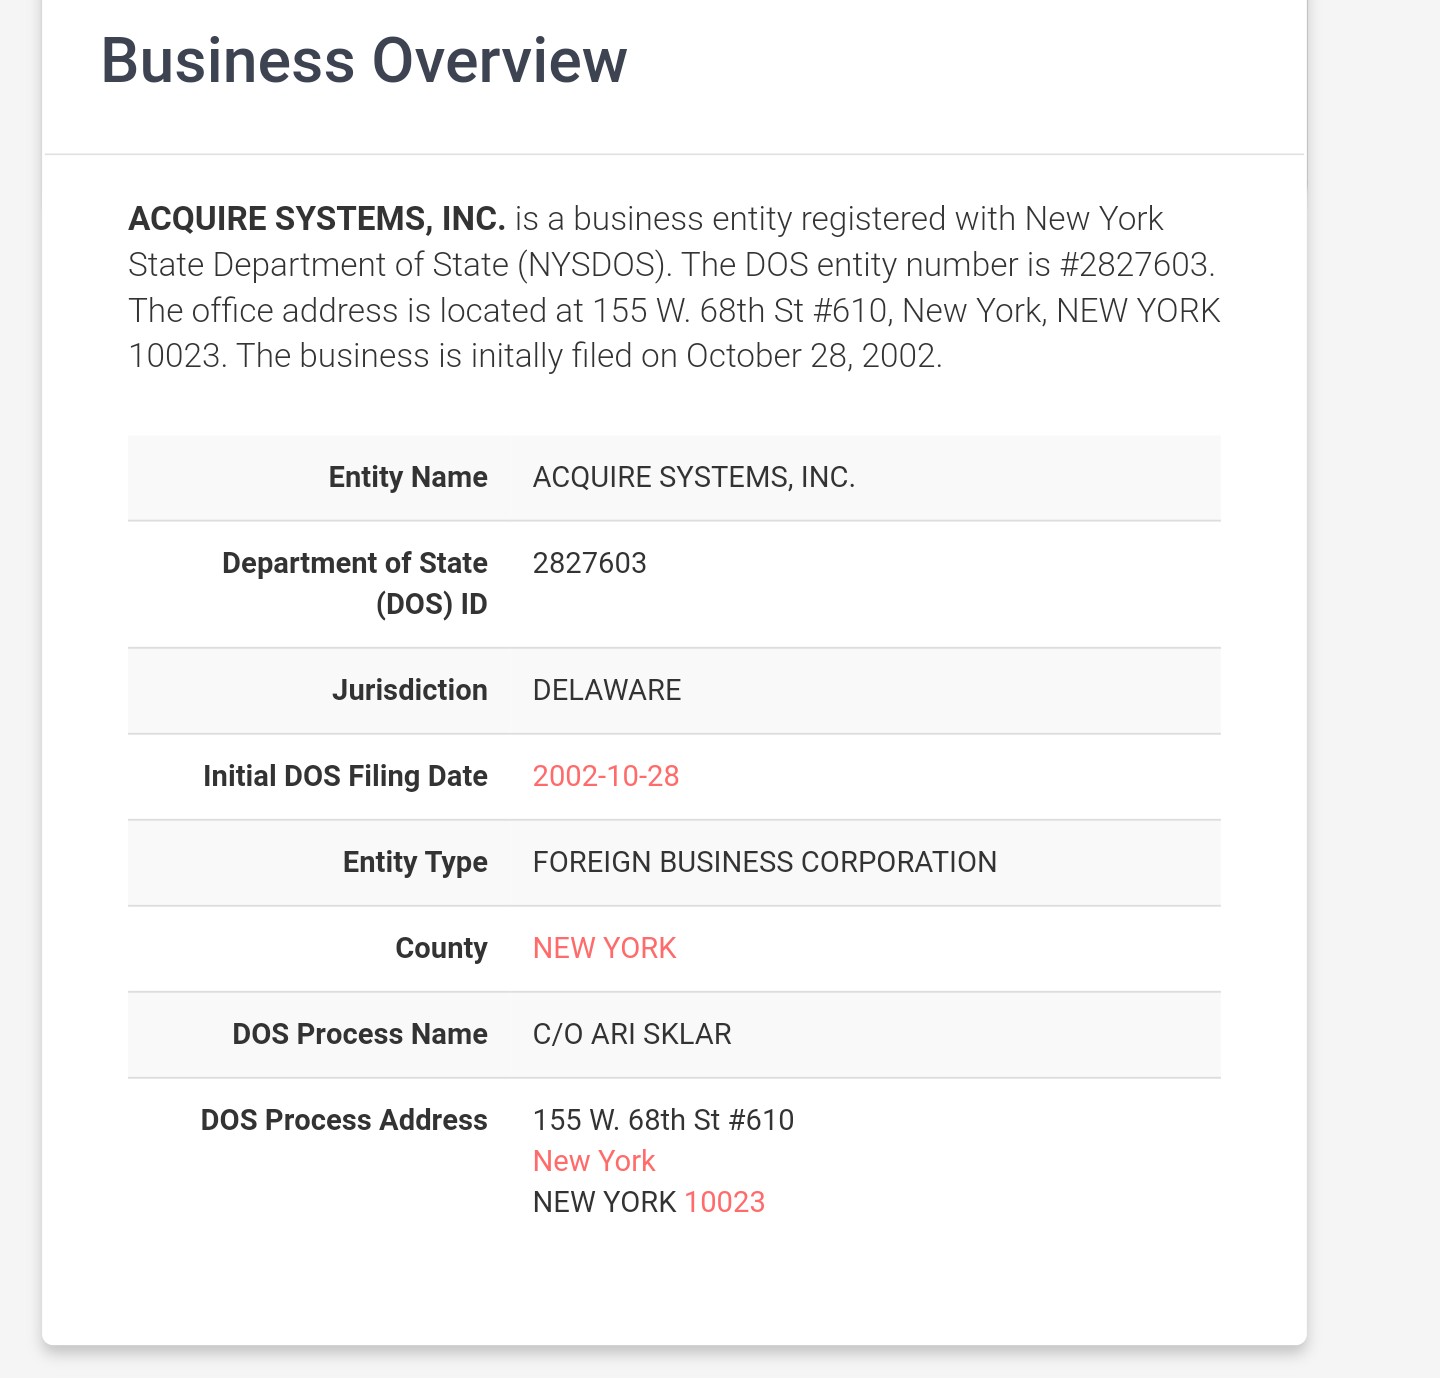
Task: Click the Entity Name value ACQUIRE SYSTEMS, INC.
Action: coord(694,477)
